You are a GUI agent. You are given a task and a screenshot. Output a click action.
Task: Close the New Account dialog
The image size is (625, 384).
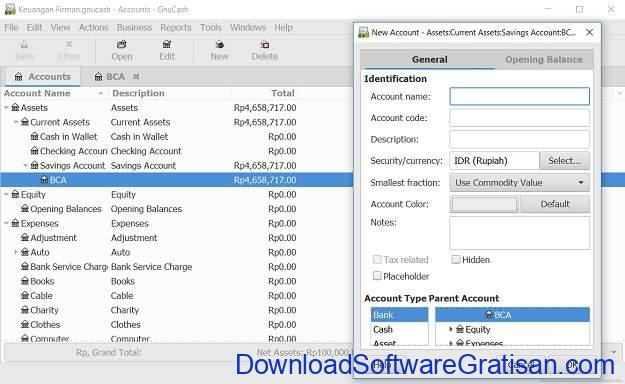(x=590, y=32)
